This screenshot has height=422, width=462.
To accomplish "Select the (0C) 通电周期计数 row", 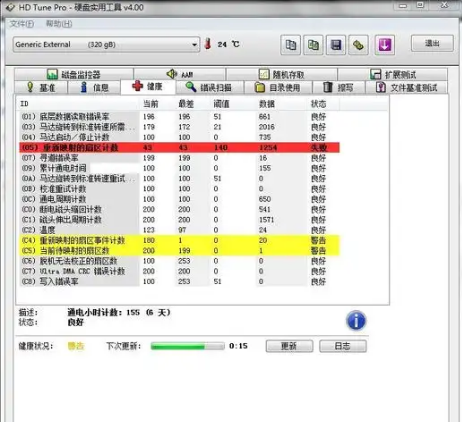I will click(x=179, y=199).
